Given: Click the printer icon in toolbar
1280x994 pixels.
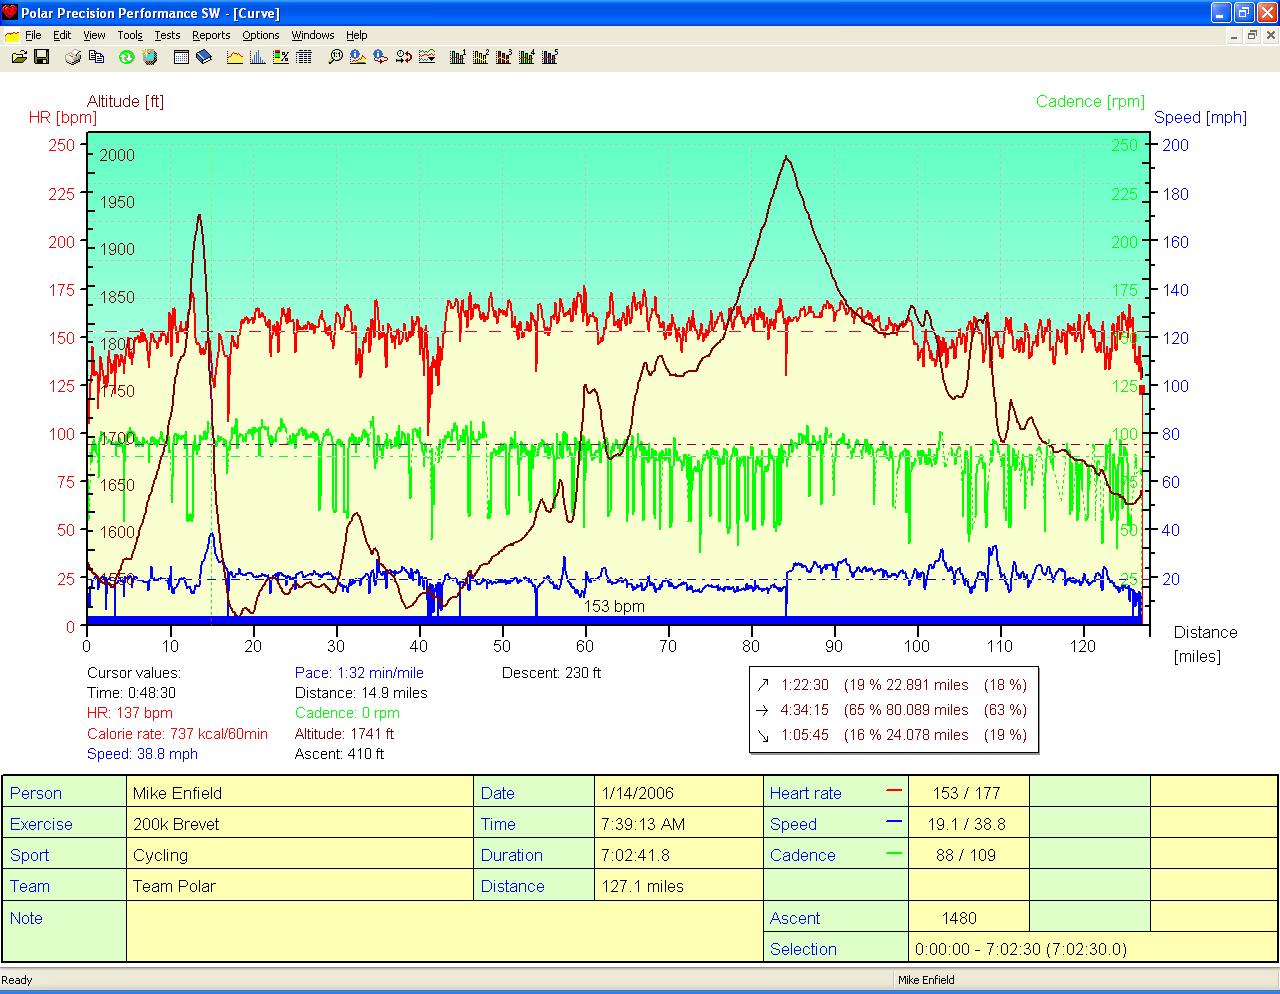Looking at the screenshot, I should pos(73,57).
